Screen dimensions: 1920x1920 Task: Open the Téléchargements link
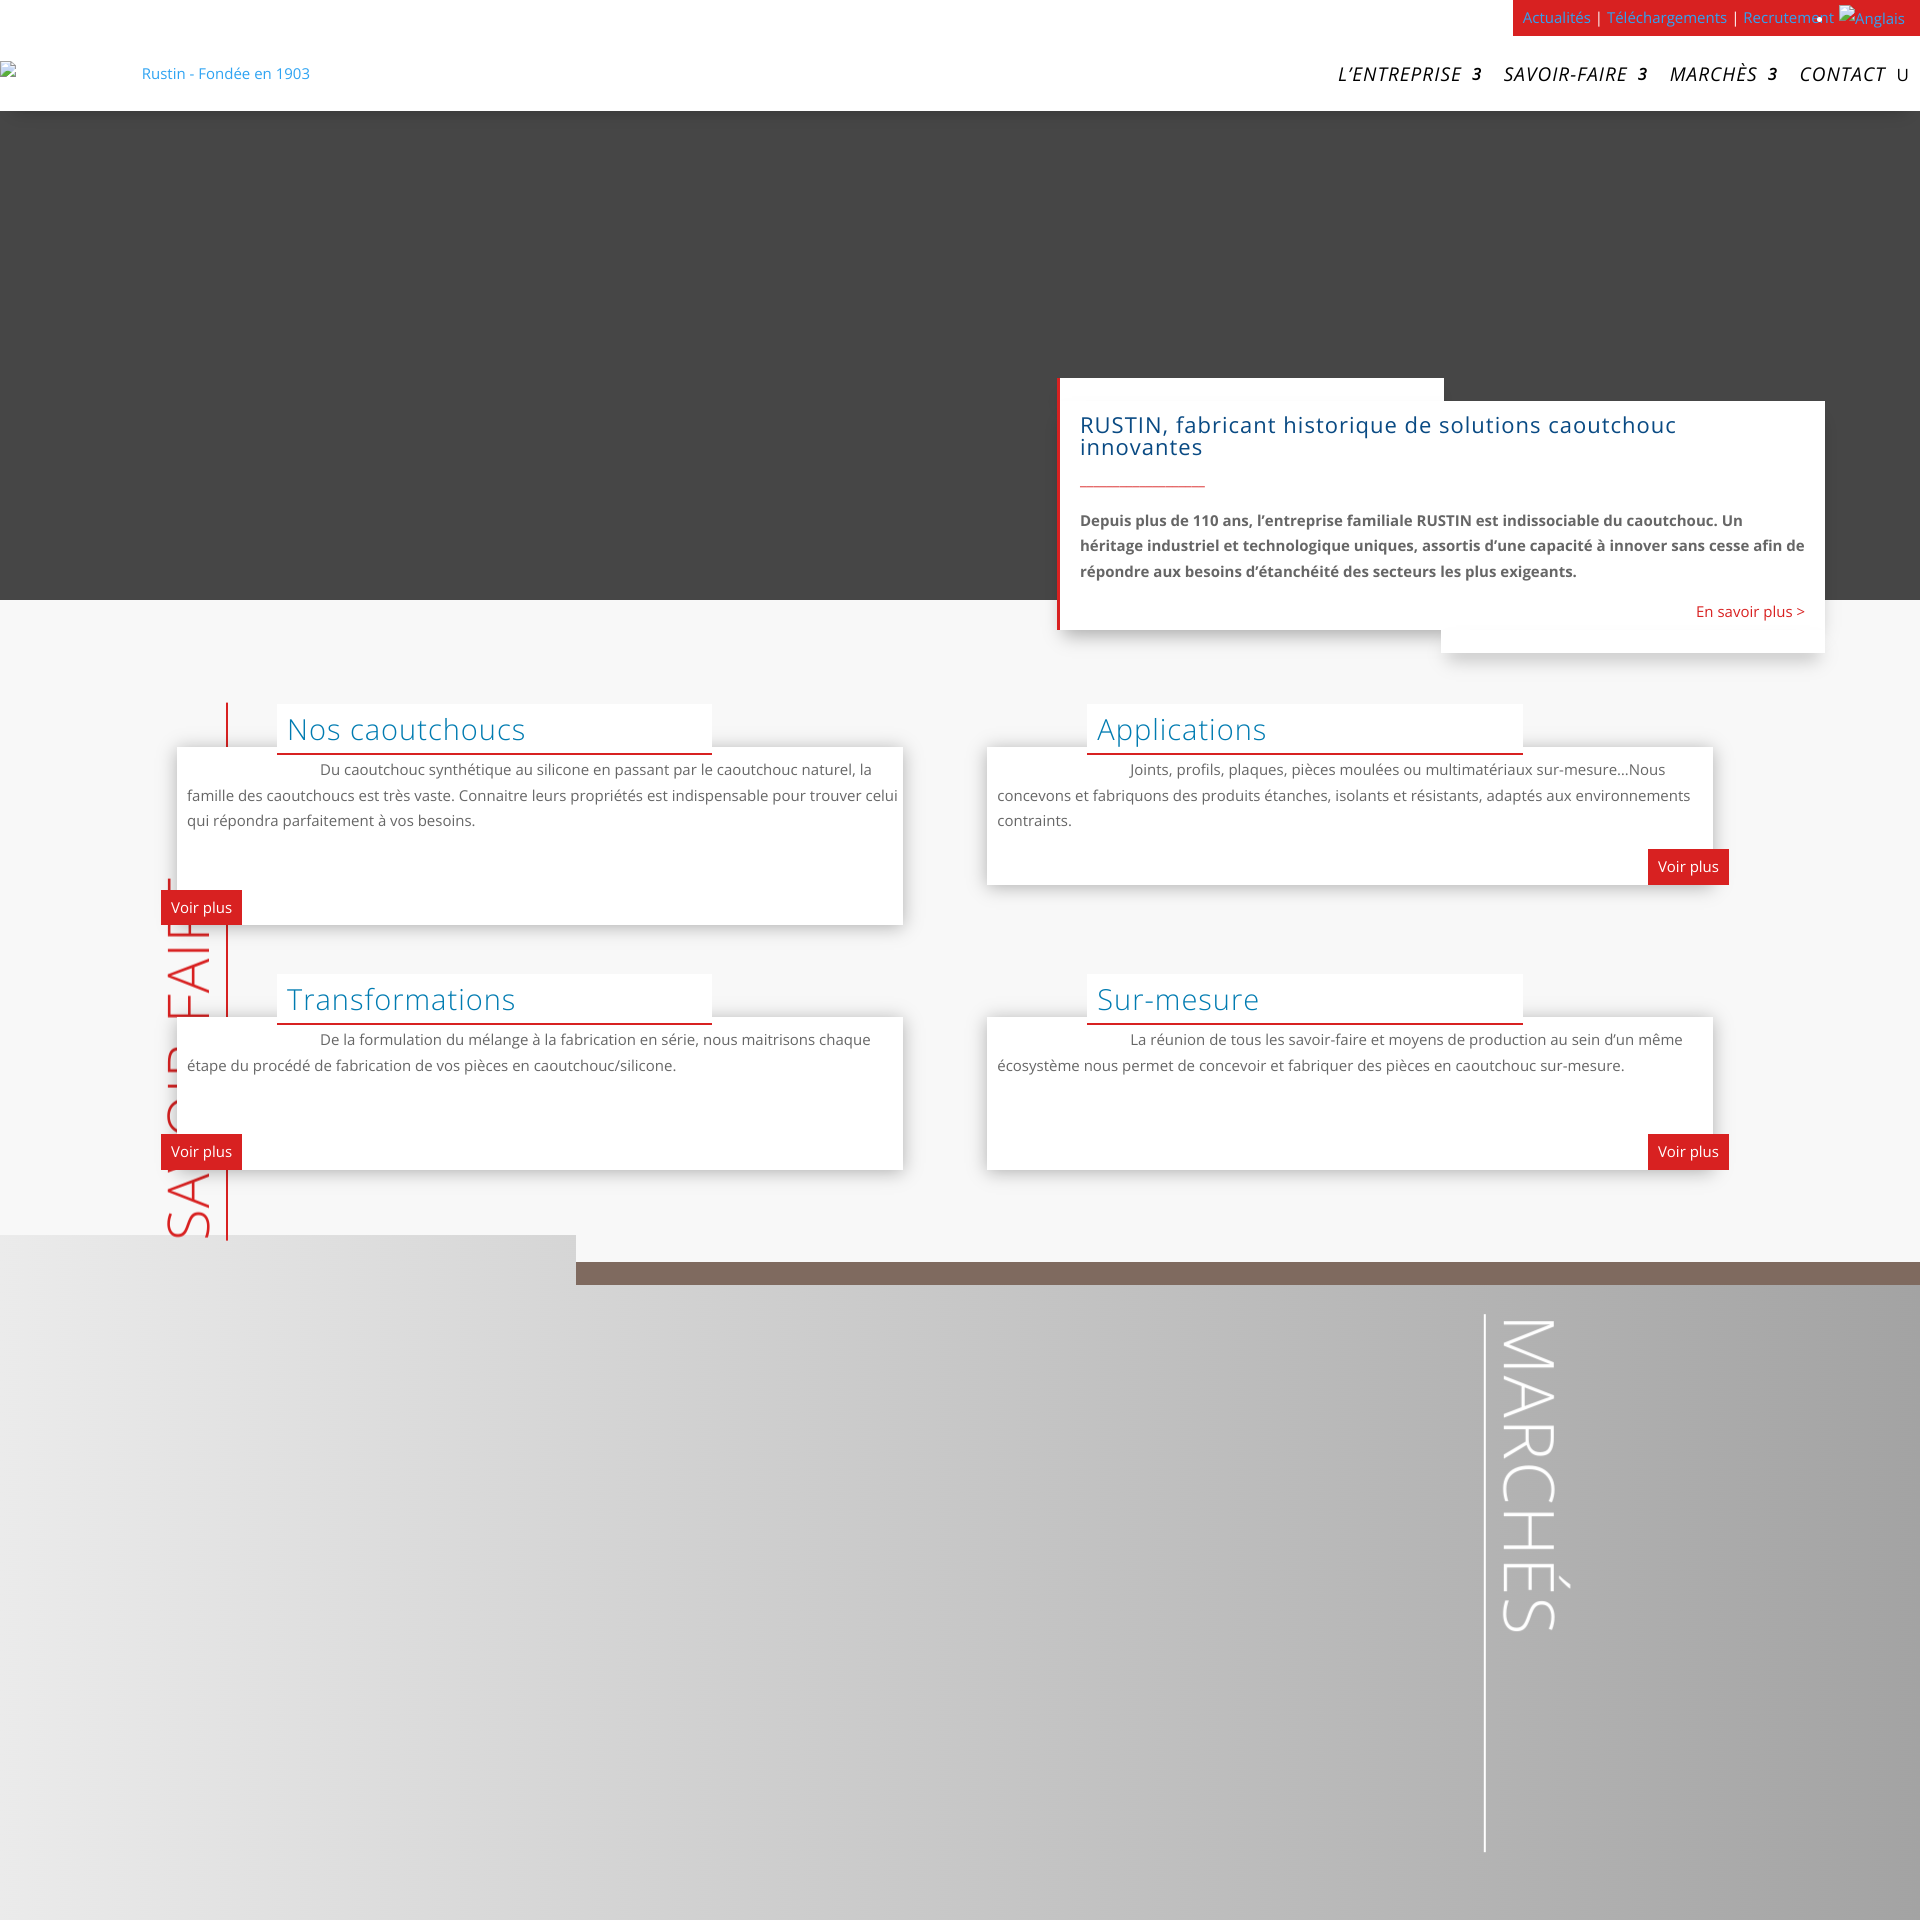pyautogui.click(x=1666, y=18)
